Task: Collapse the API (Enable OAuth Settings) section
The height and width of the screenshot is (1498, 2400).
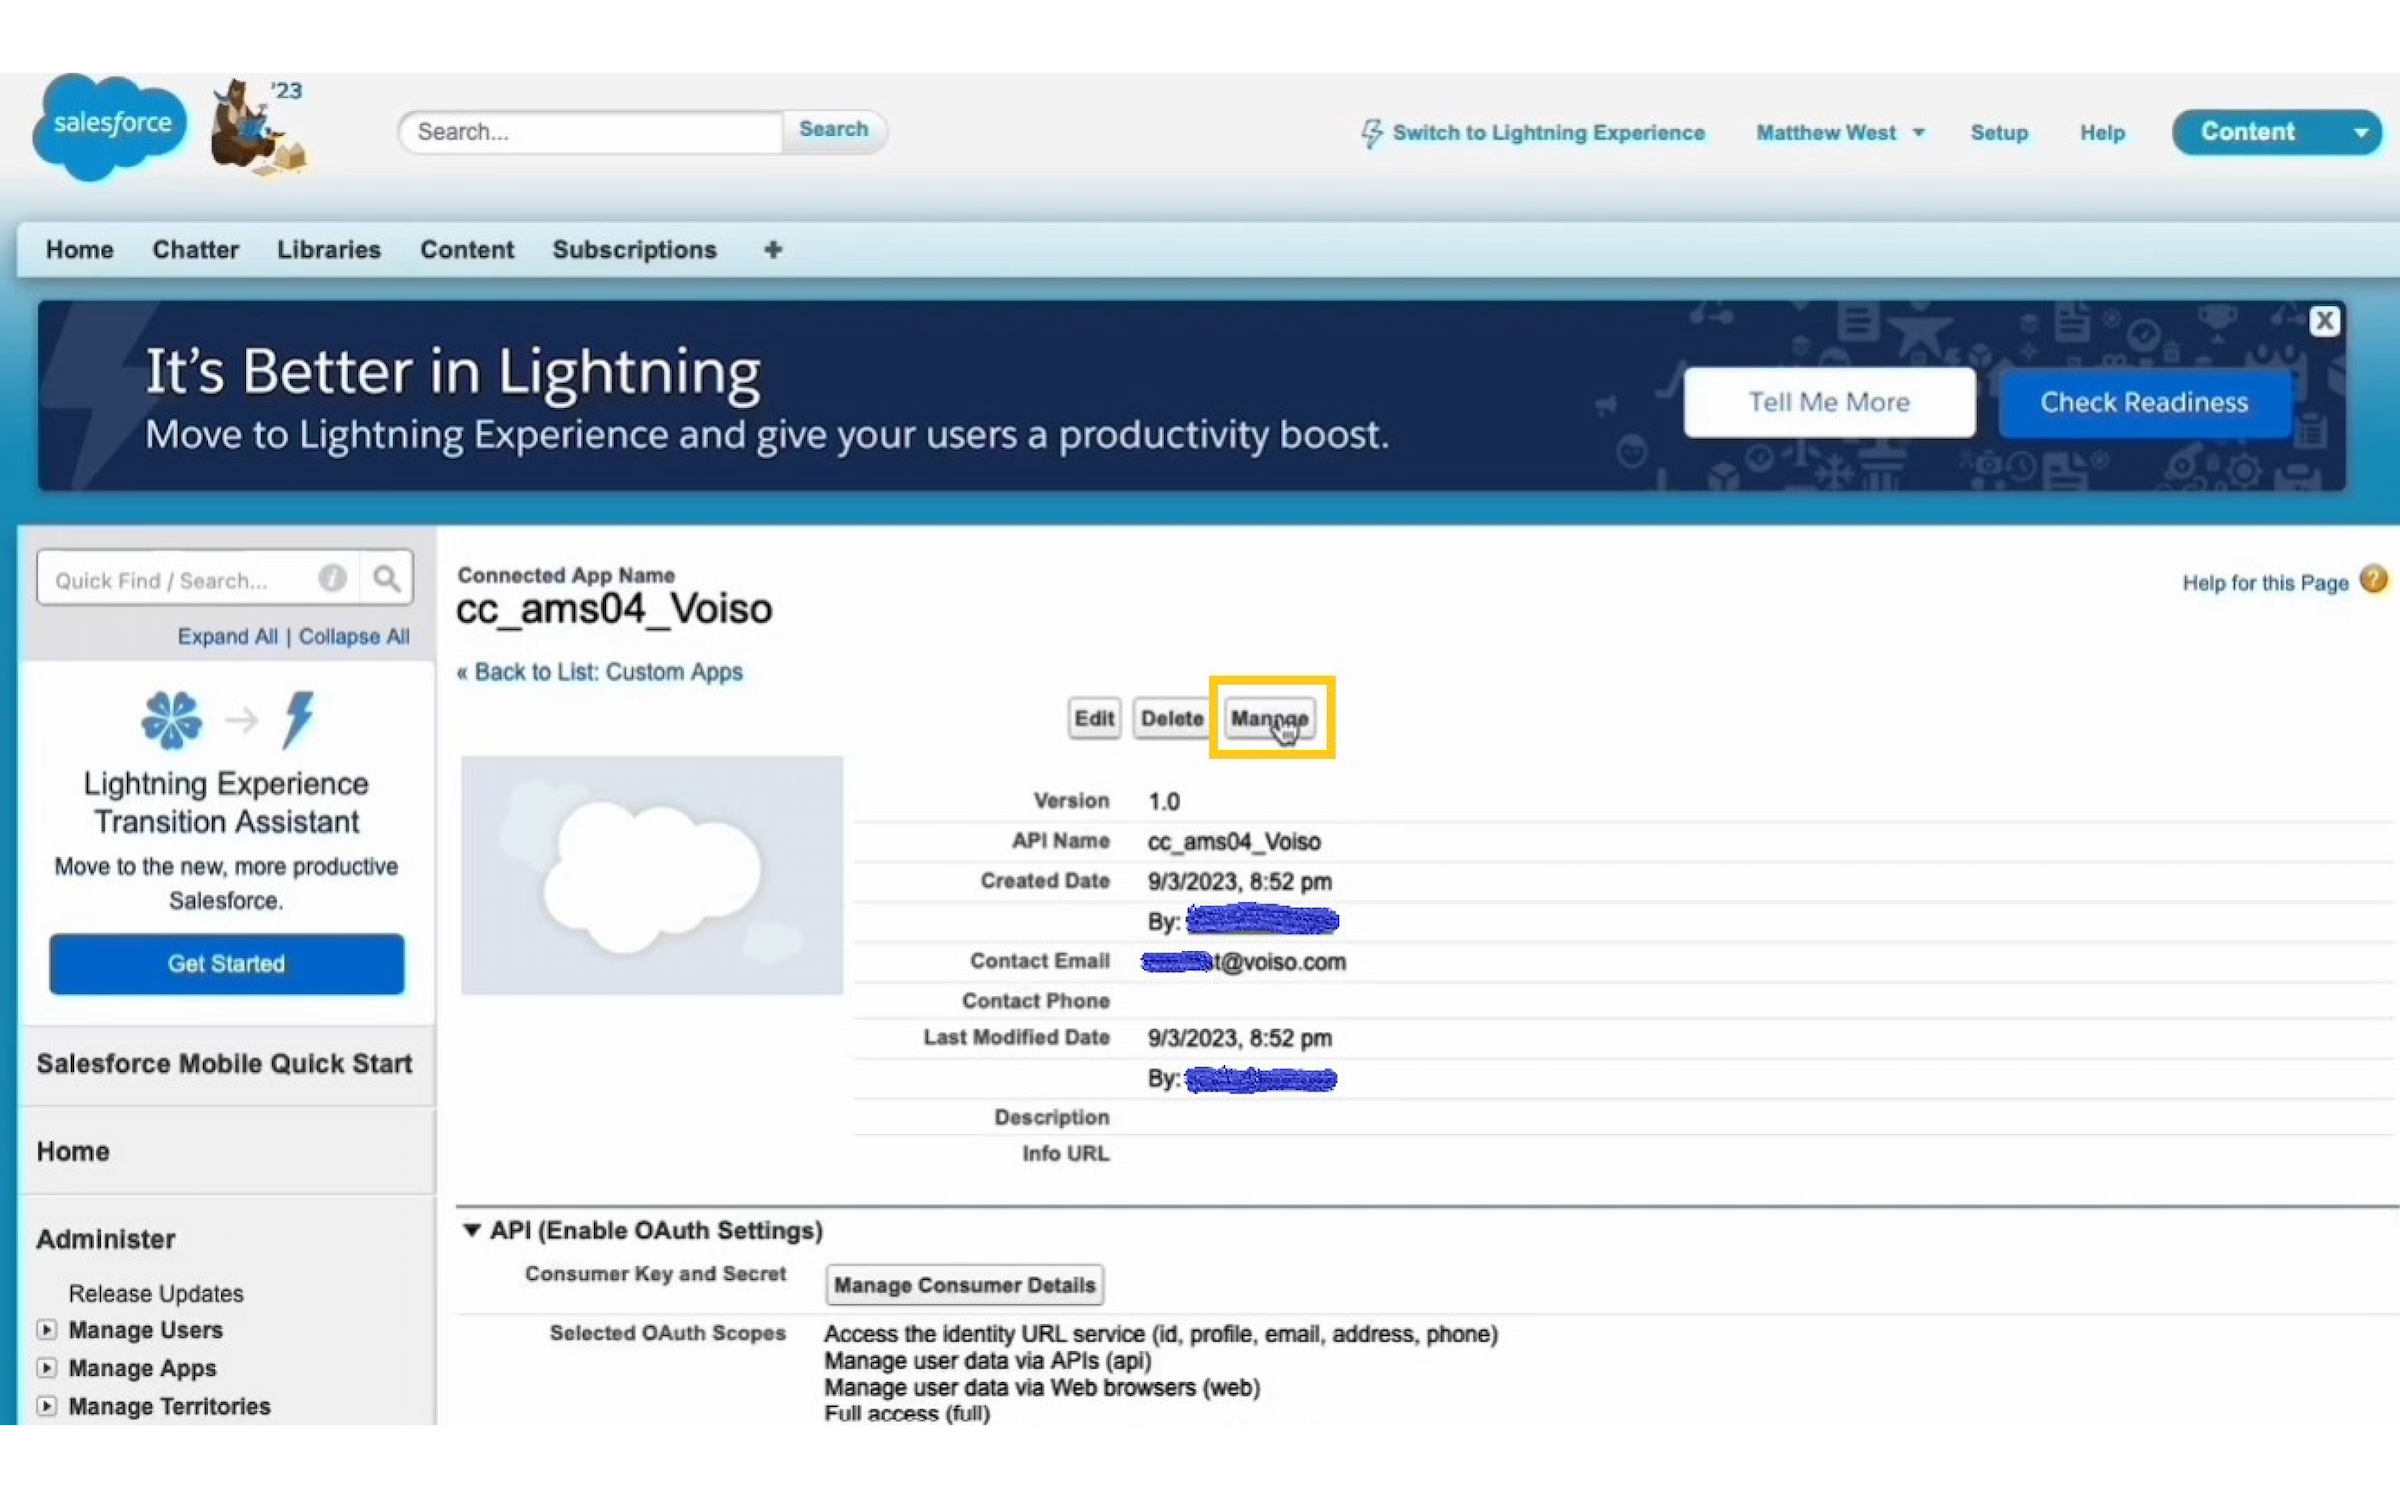Action: coord(471,1230)
